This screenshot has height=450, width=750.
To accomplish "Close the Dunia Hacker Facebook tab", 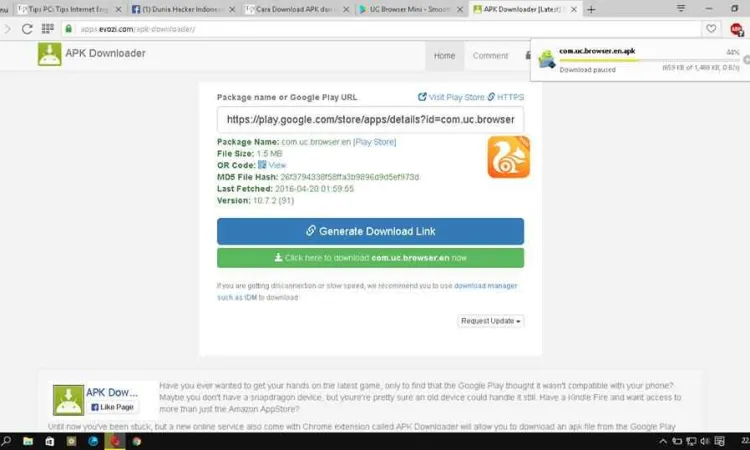I will (232, 10).
